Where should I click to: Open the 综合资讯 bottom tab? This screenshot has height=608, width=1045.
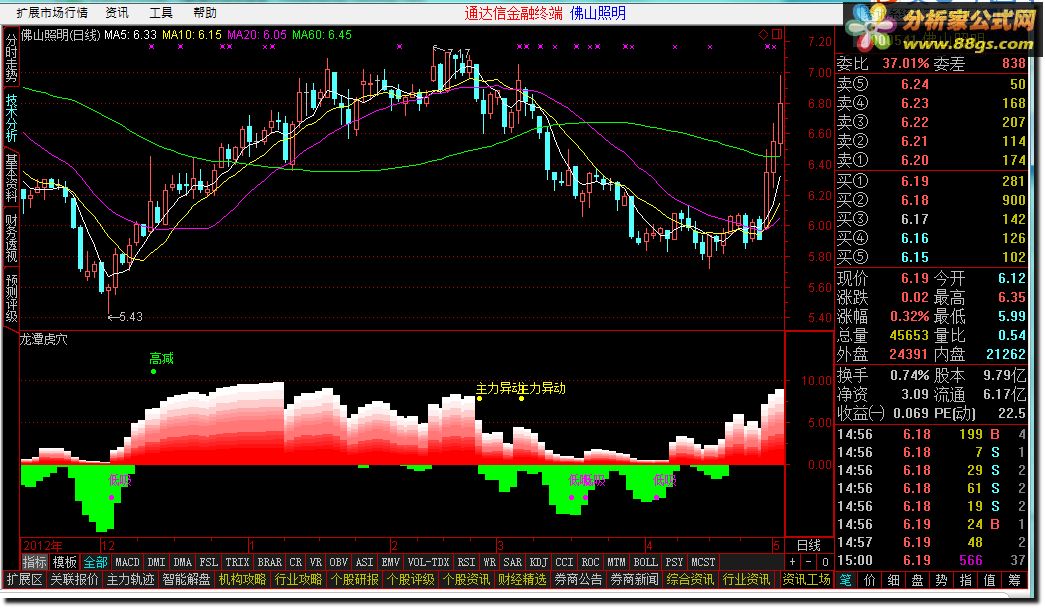pos(690,579)
